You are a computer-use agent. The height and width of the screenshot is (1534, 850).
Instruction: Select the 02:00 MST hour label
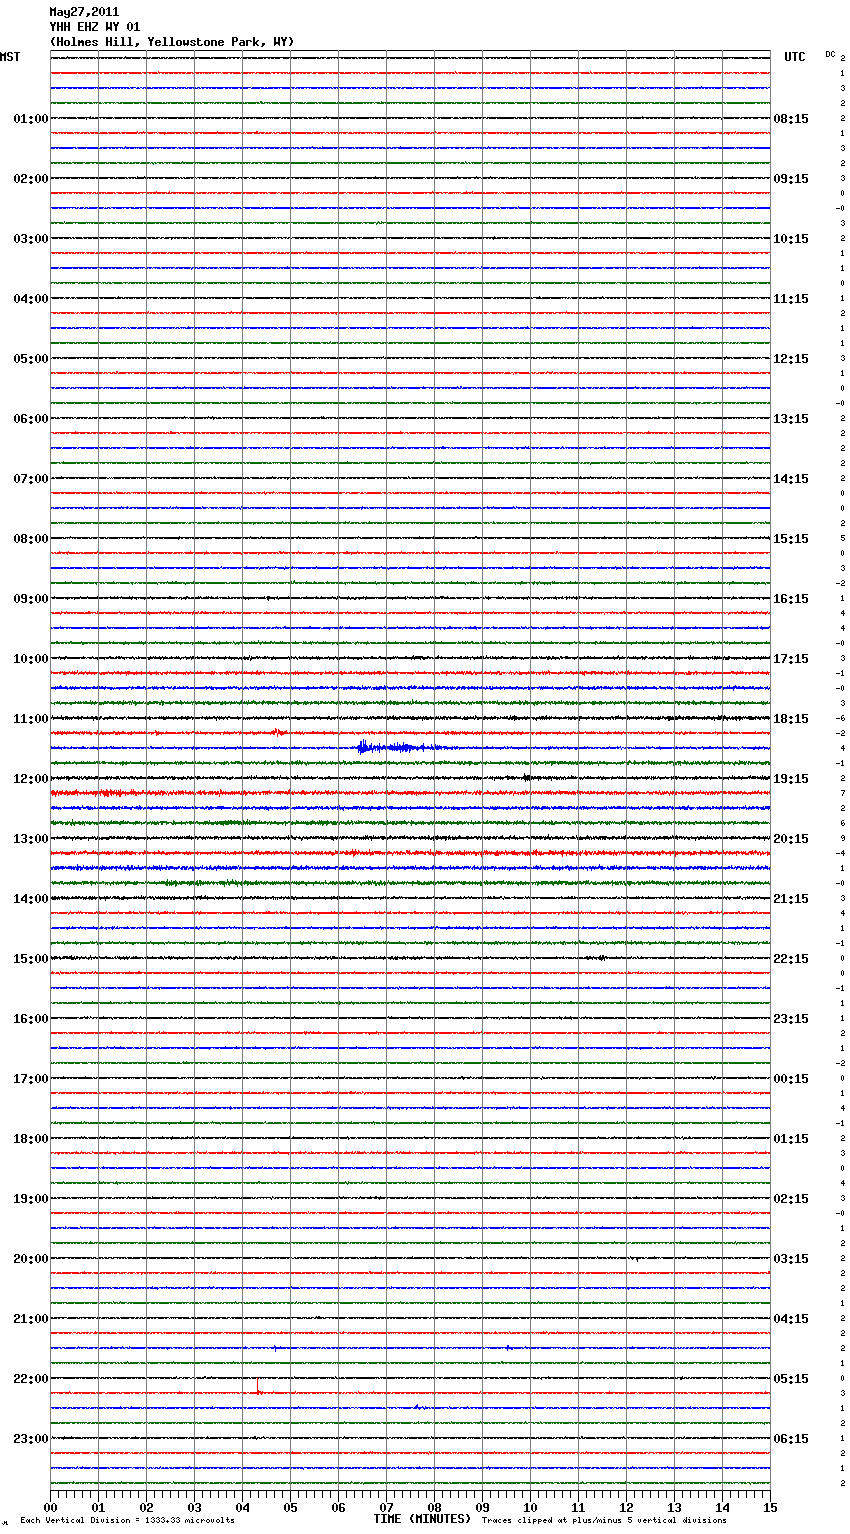coord(30,179)
